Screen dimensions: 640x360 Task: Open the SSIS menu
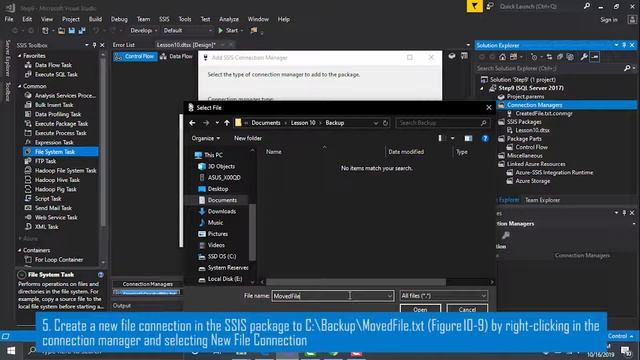pyautogui.click(x=164, y=19)
